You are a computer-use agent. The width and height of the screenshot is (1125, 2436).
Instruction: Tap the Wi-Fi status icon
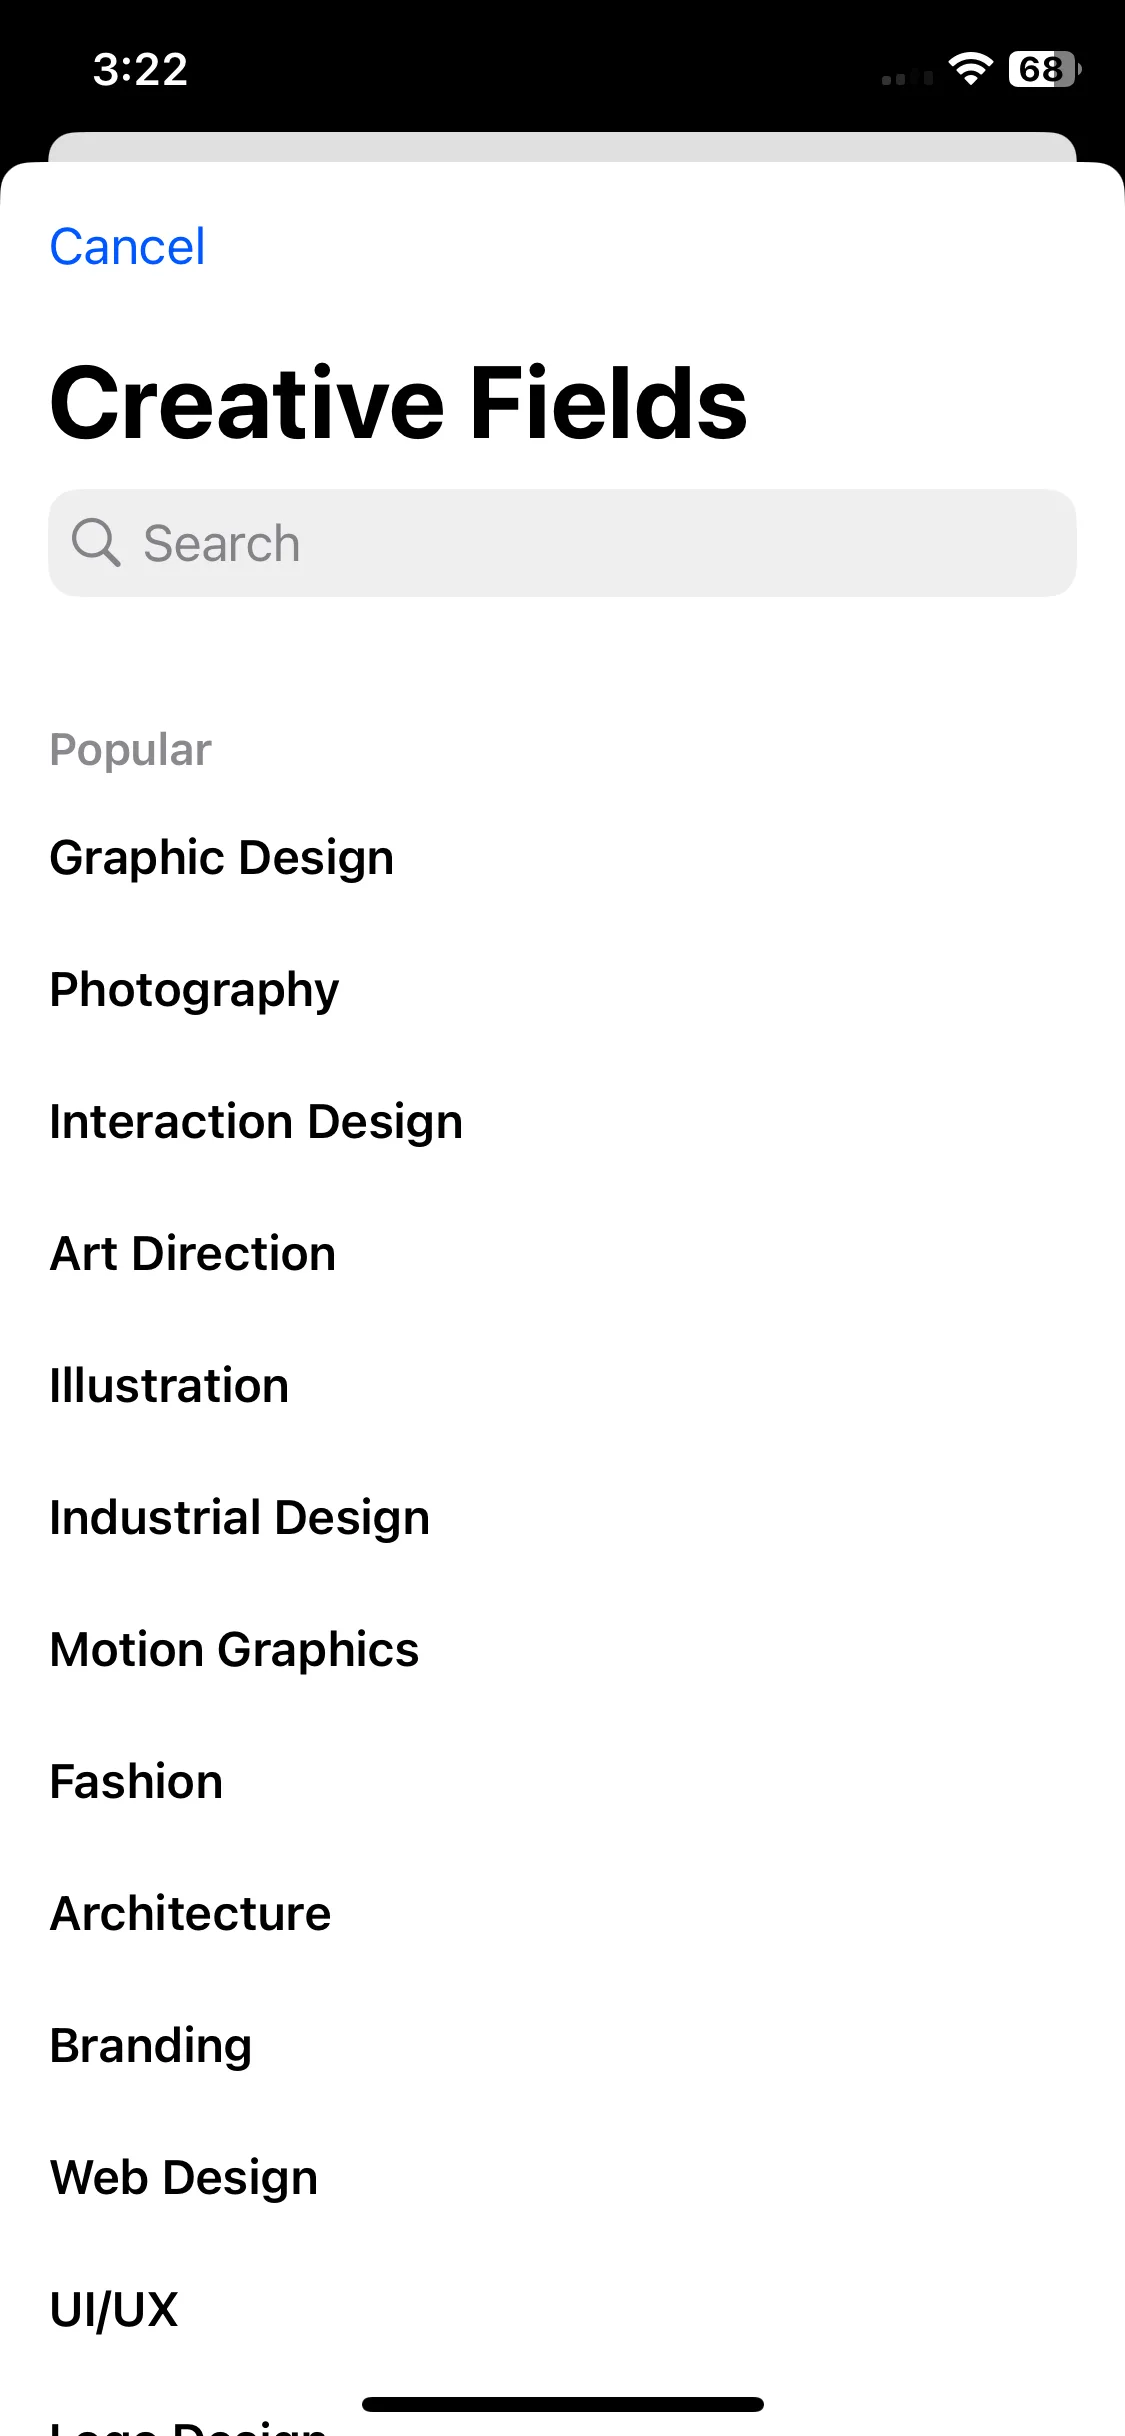point(969,69)
